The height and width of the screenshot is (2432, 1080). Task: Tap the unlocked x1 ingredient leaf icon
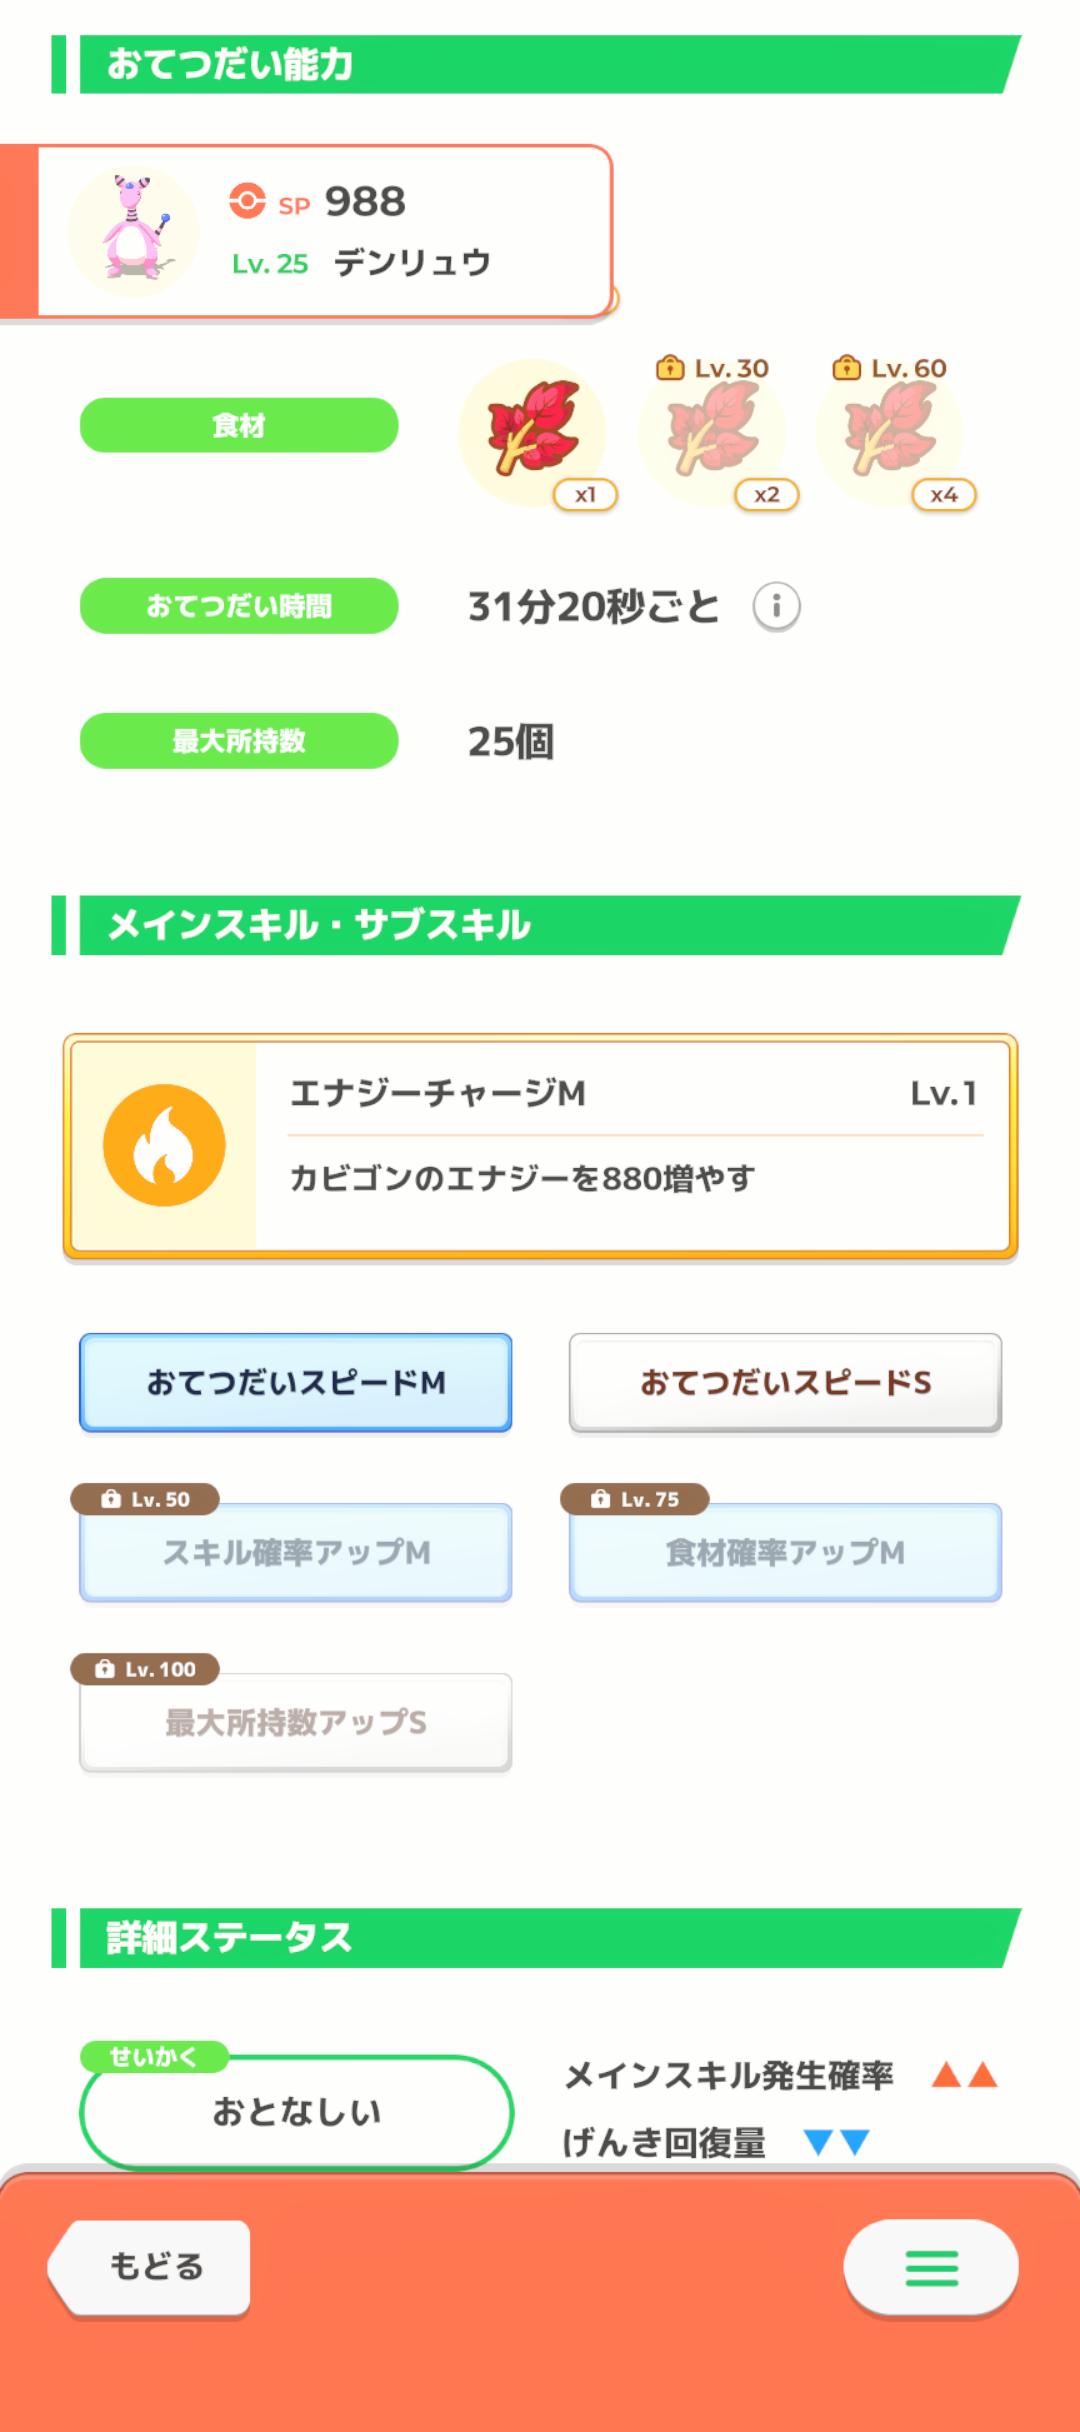click(x=532, y=431)
